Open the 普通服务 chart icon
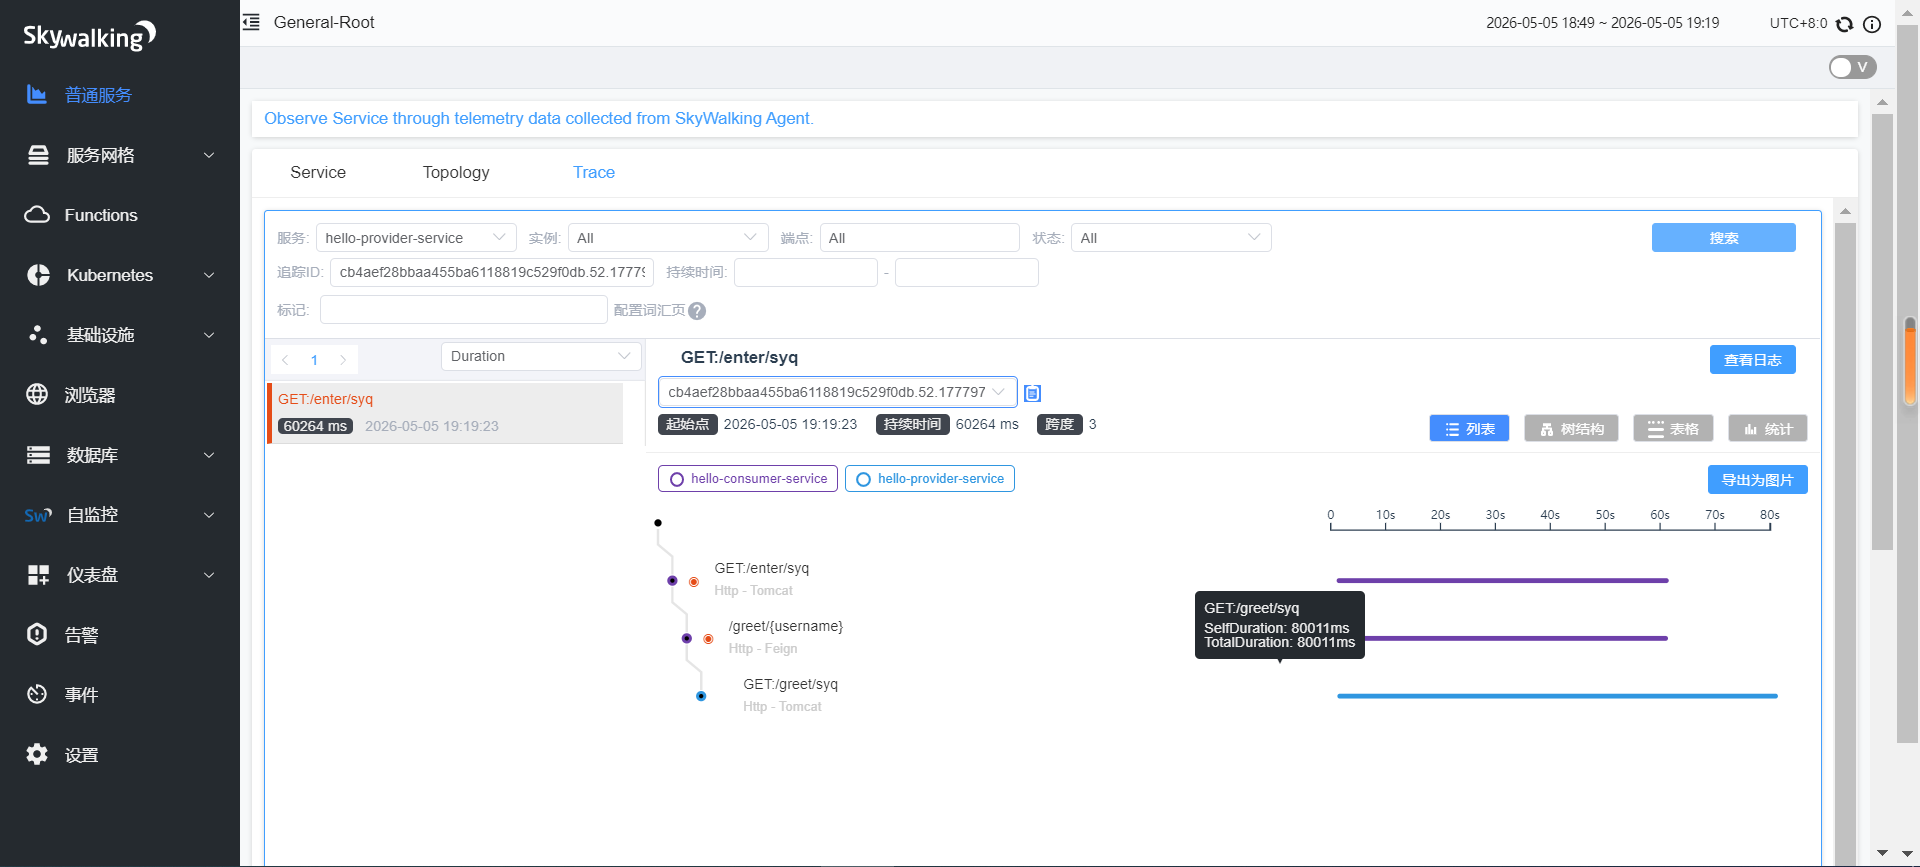Viewport: 1920px width, 867px height. (x=37, y=95)
